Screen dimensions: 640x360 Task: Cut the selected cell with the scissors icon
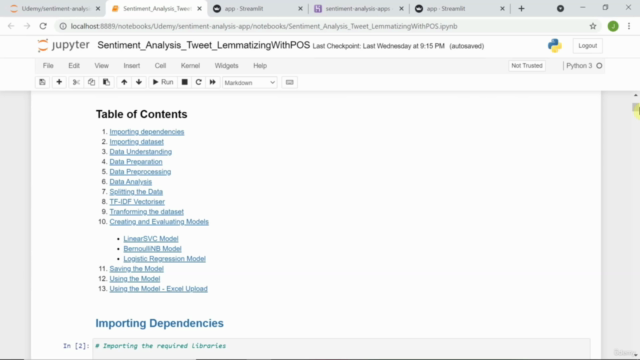coord(76,82)
